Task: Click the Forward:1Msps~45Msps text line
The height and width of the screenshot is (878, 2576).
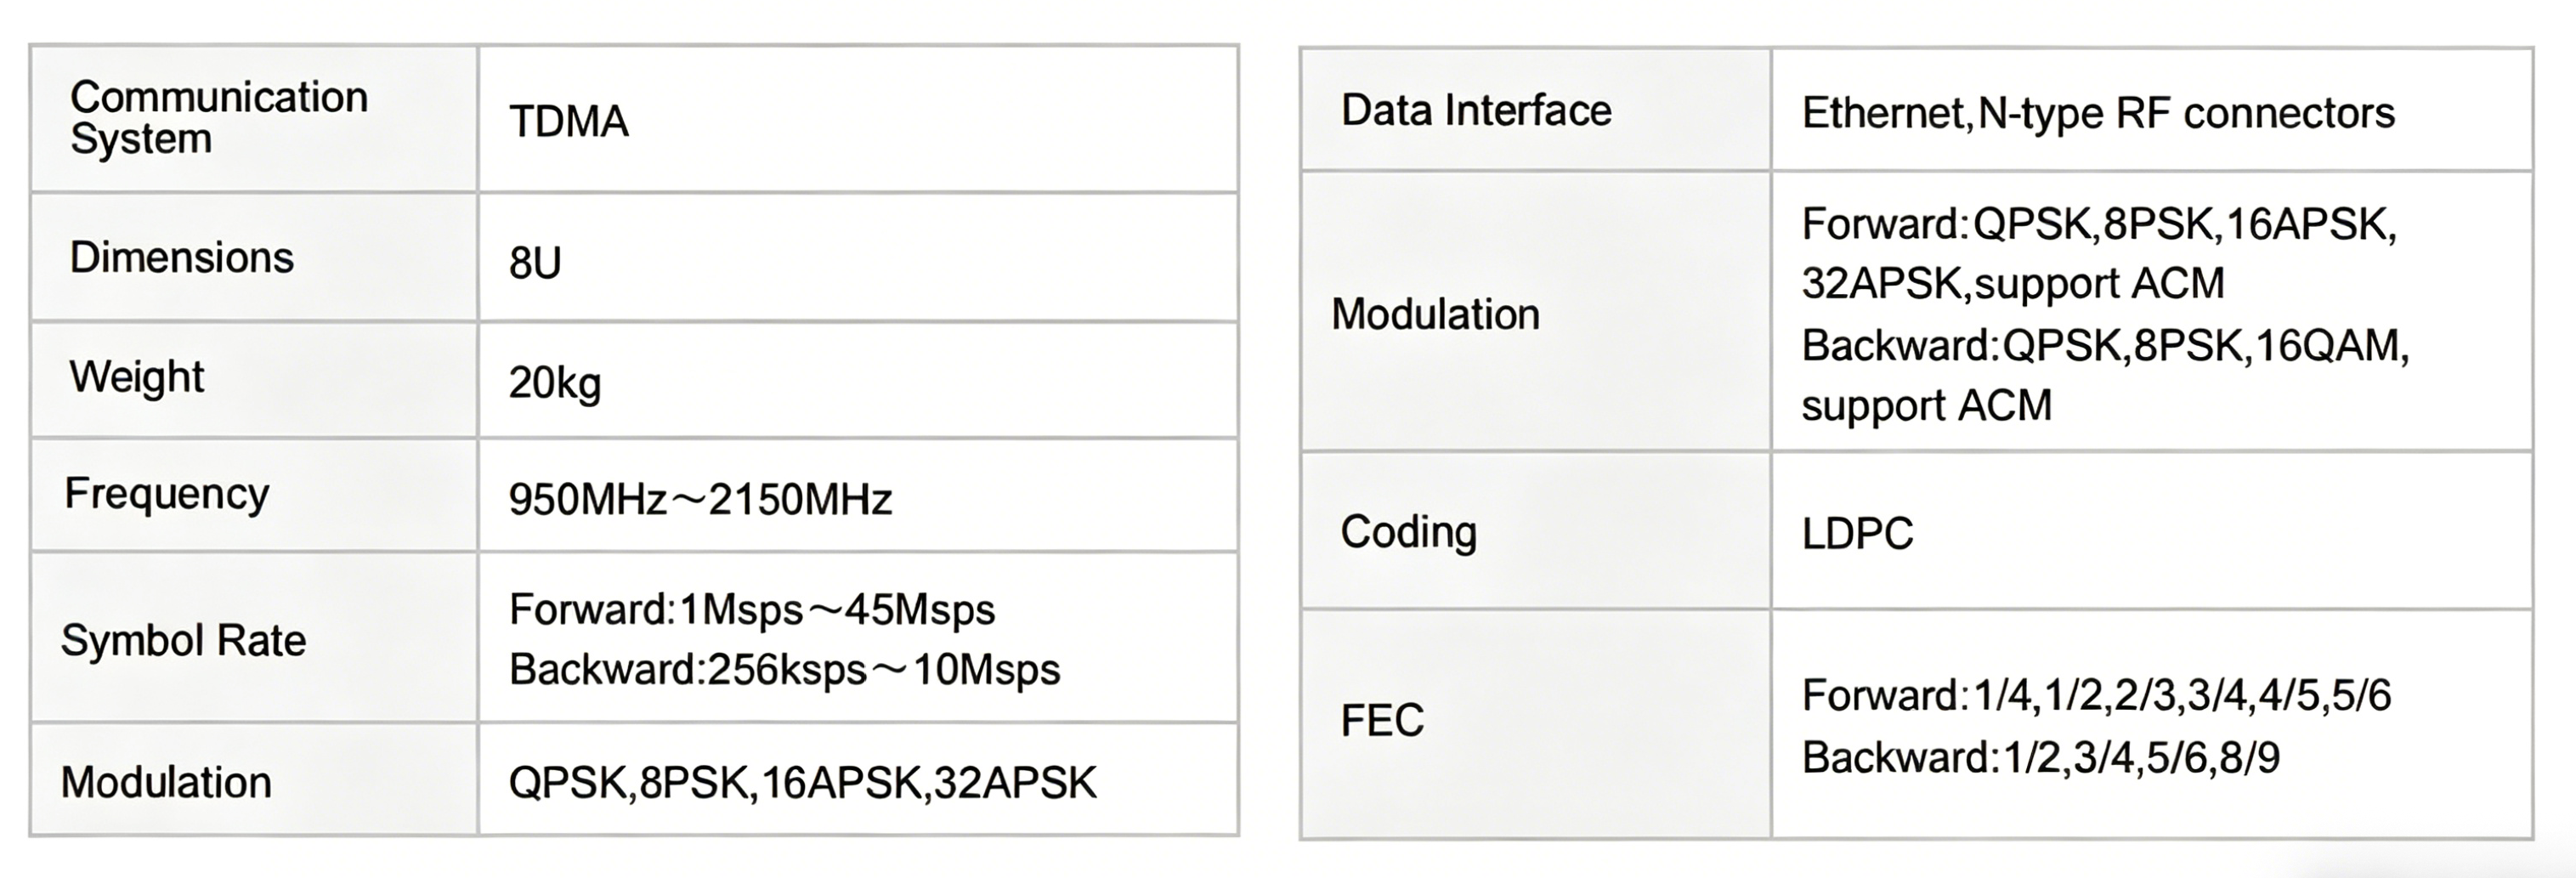Action: 752,609
